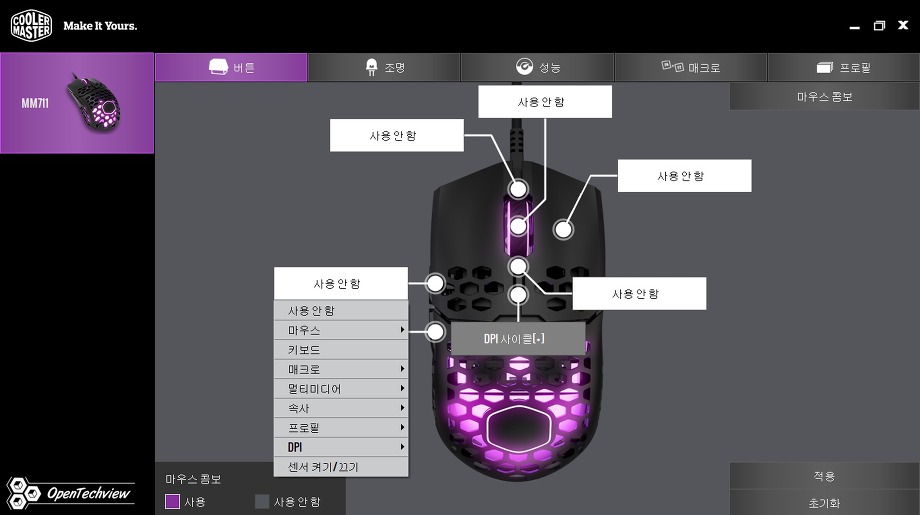
Task: Click the gray 사용 안 함 legend swatch
Action: (x=262, y=502)
